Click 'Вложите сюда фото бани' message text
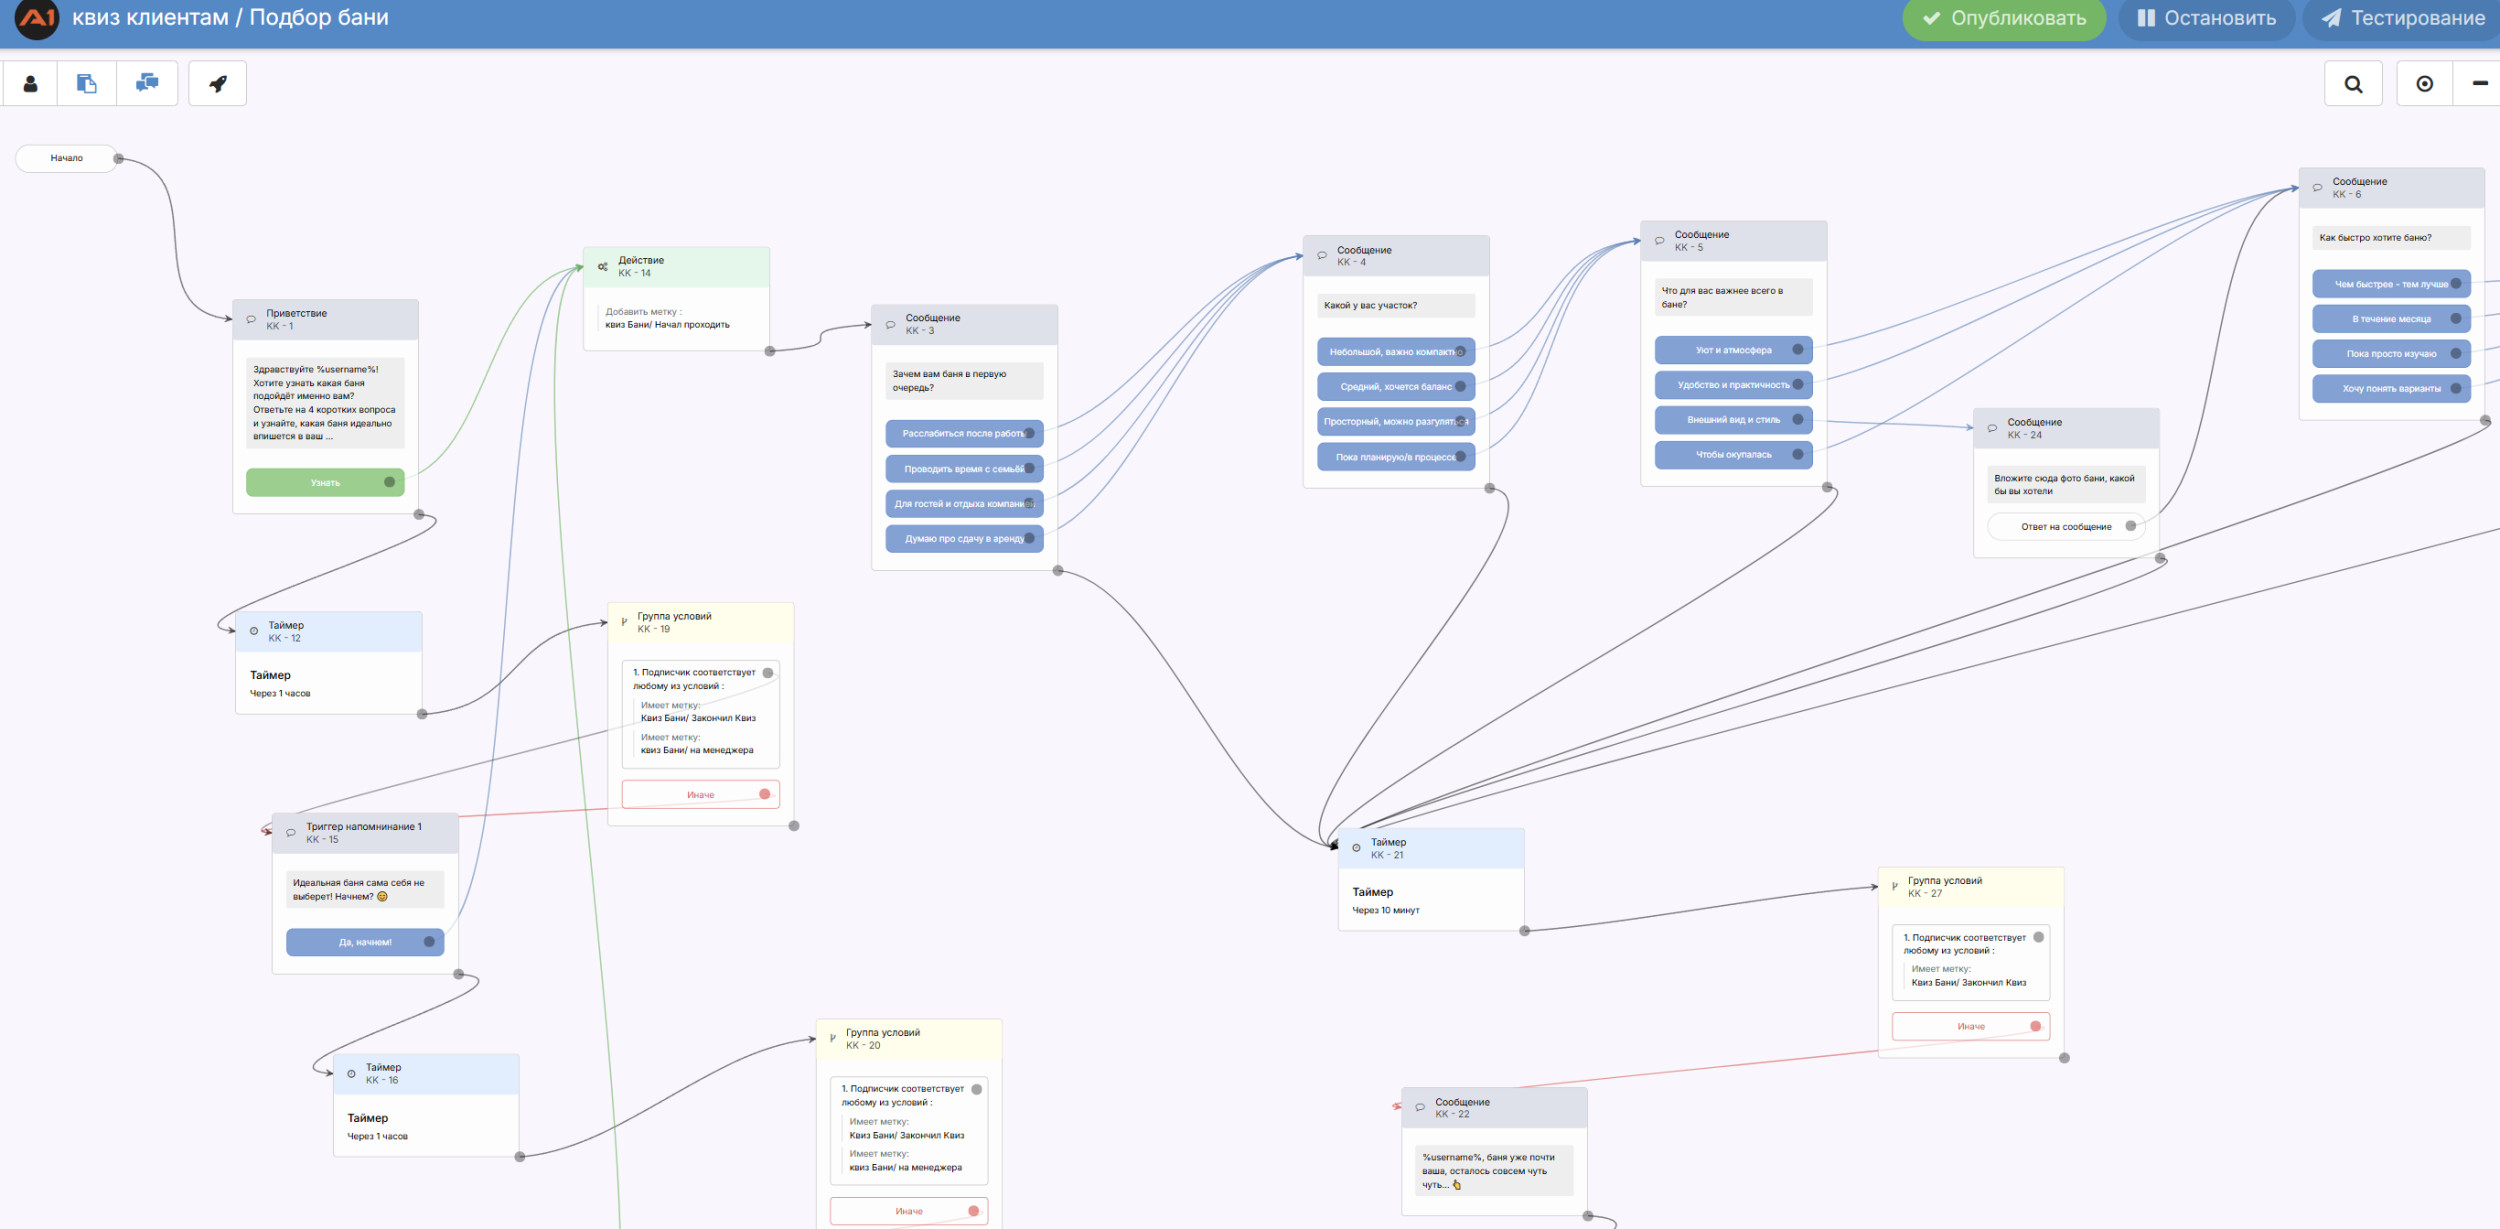Viewport: 2500px width, 1229px height. point(2064,485)
